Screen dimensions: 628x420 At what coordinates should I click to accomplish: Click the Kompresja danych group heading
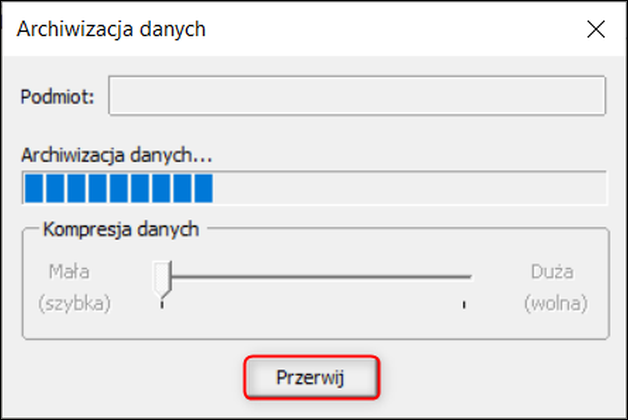point(121,228)
